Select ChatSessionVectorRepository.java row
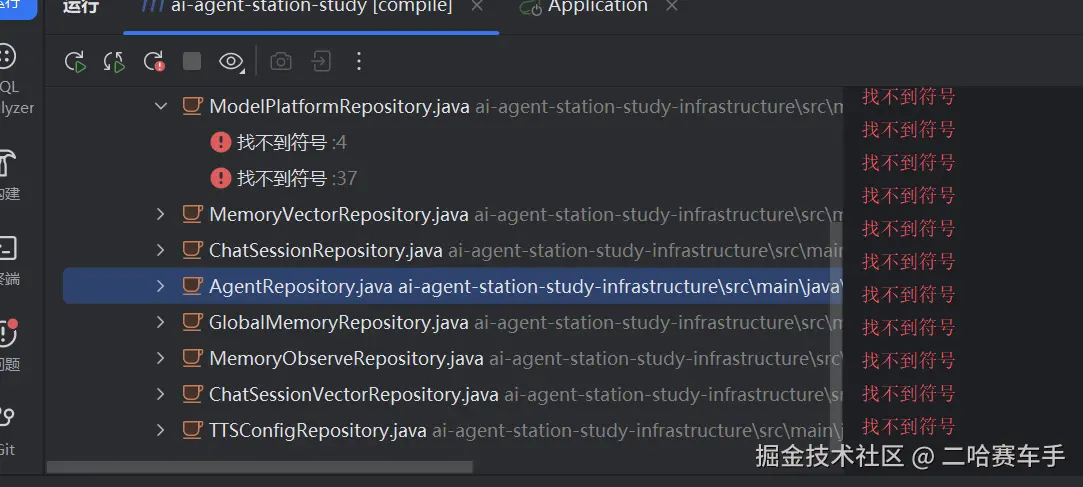Screen dimensions: 1083x487 point(452,394)
